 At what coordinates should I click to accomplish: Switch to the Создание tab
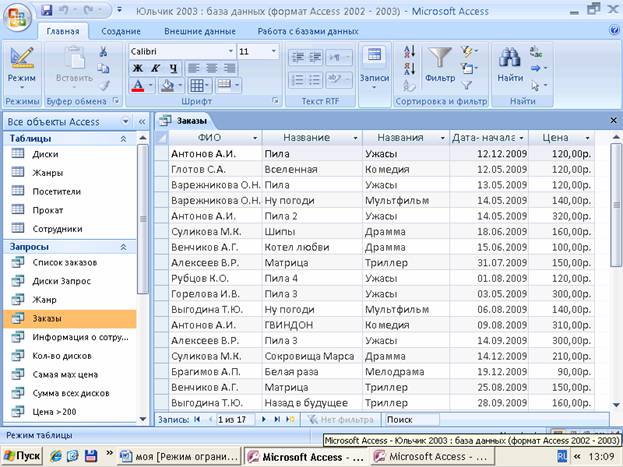click(x=121, y=31)
